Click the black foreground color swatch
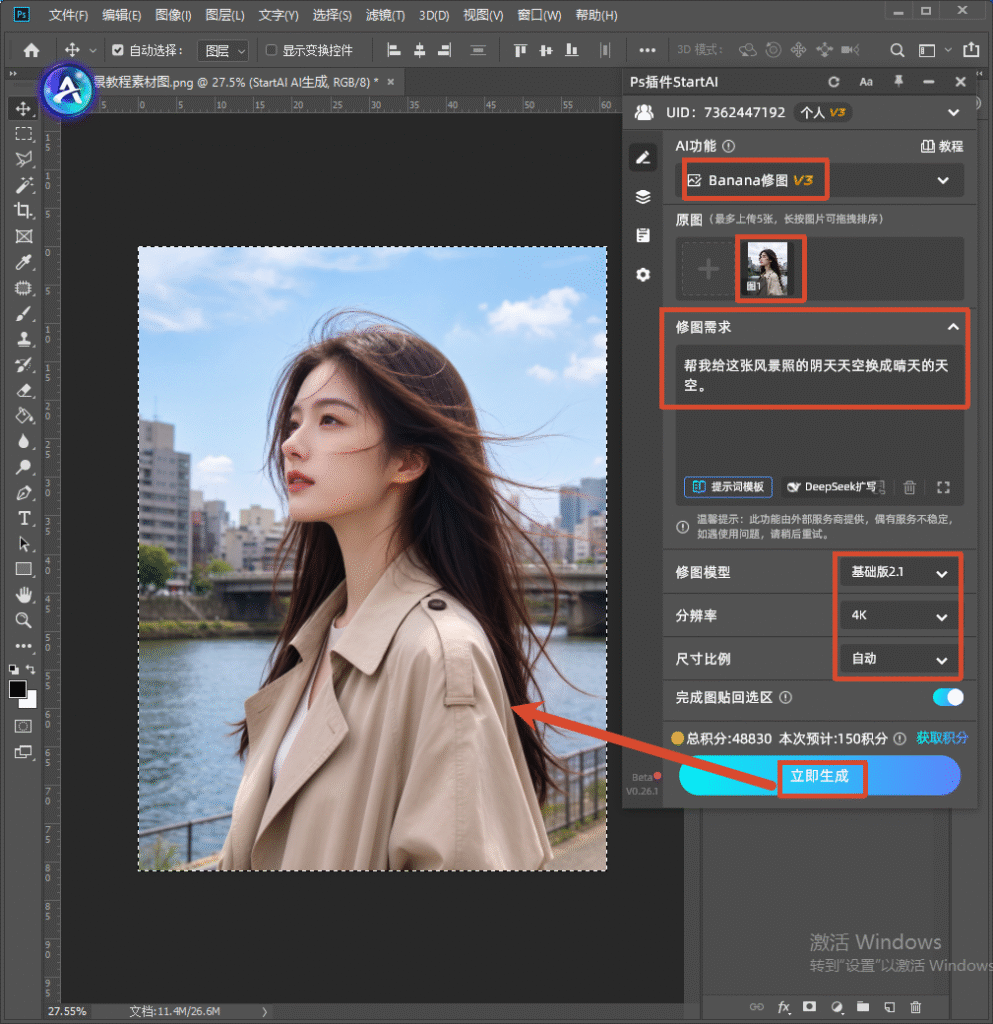 pos(18,689)
